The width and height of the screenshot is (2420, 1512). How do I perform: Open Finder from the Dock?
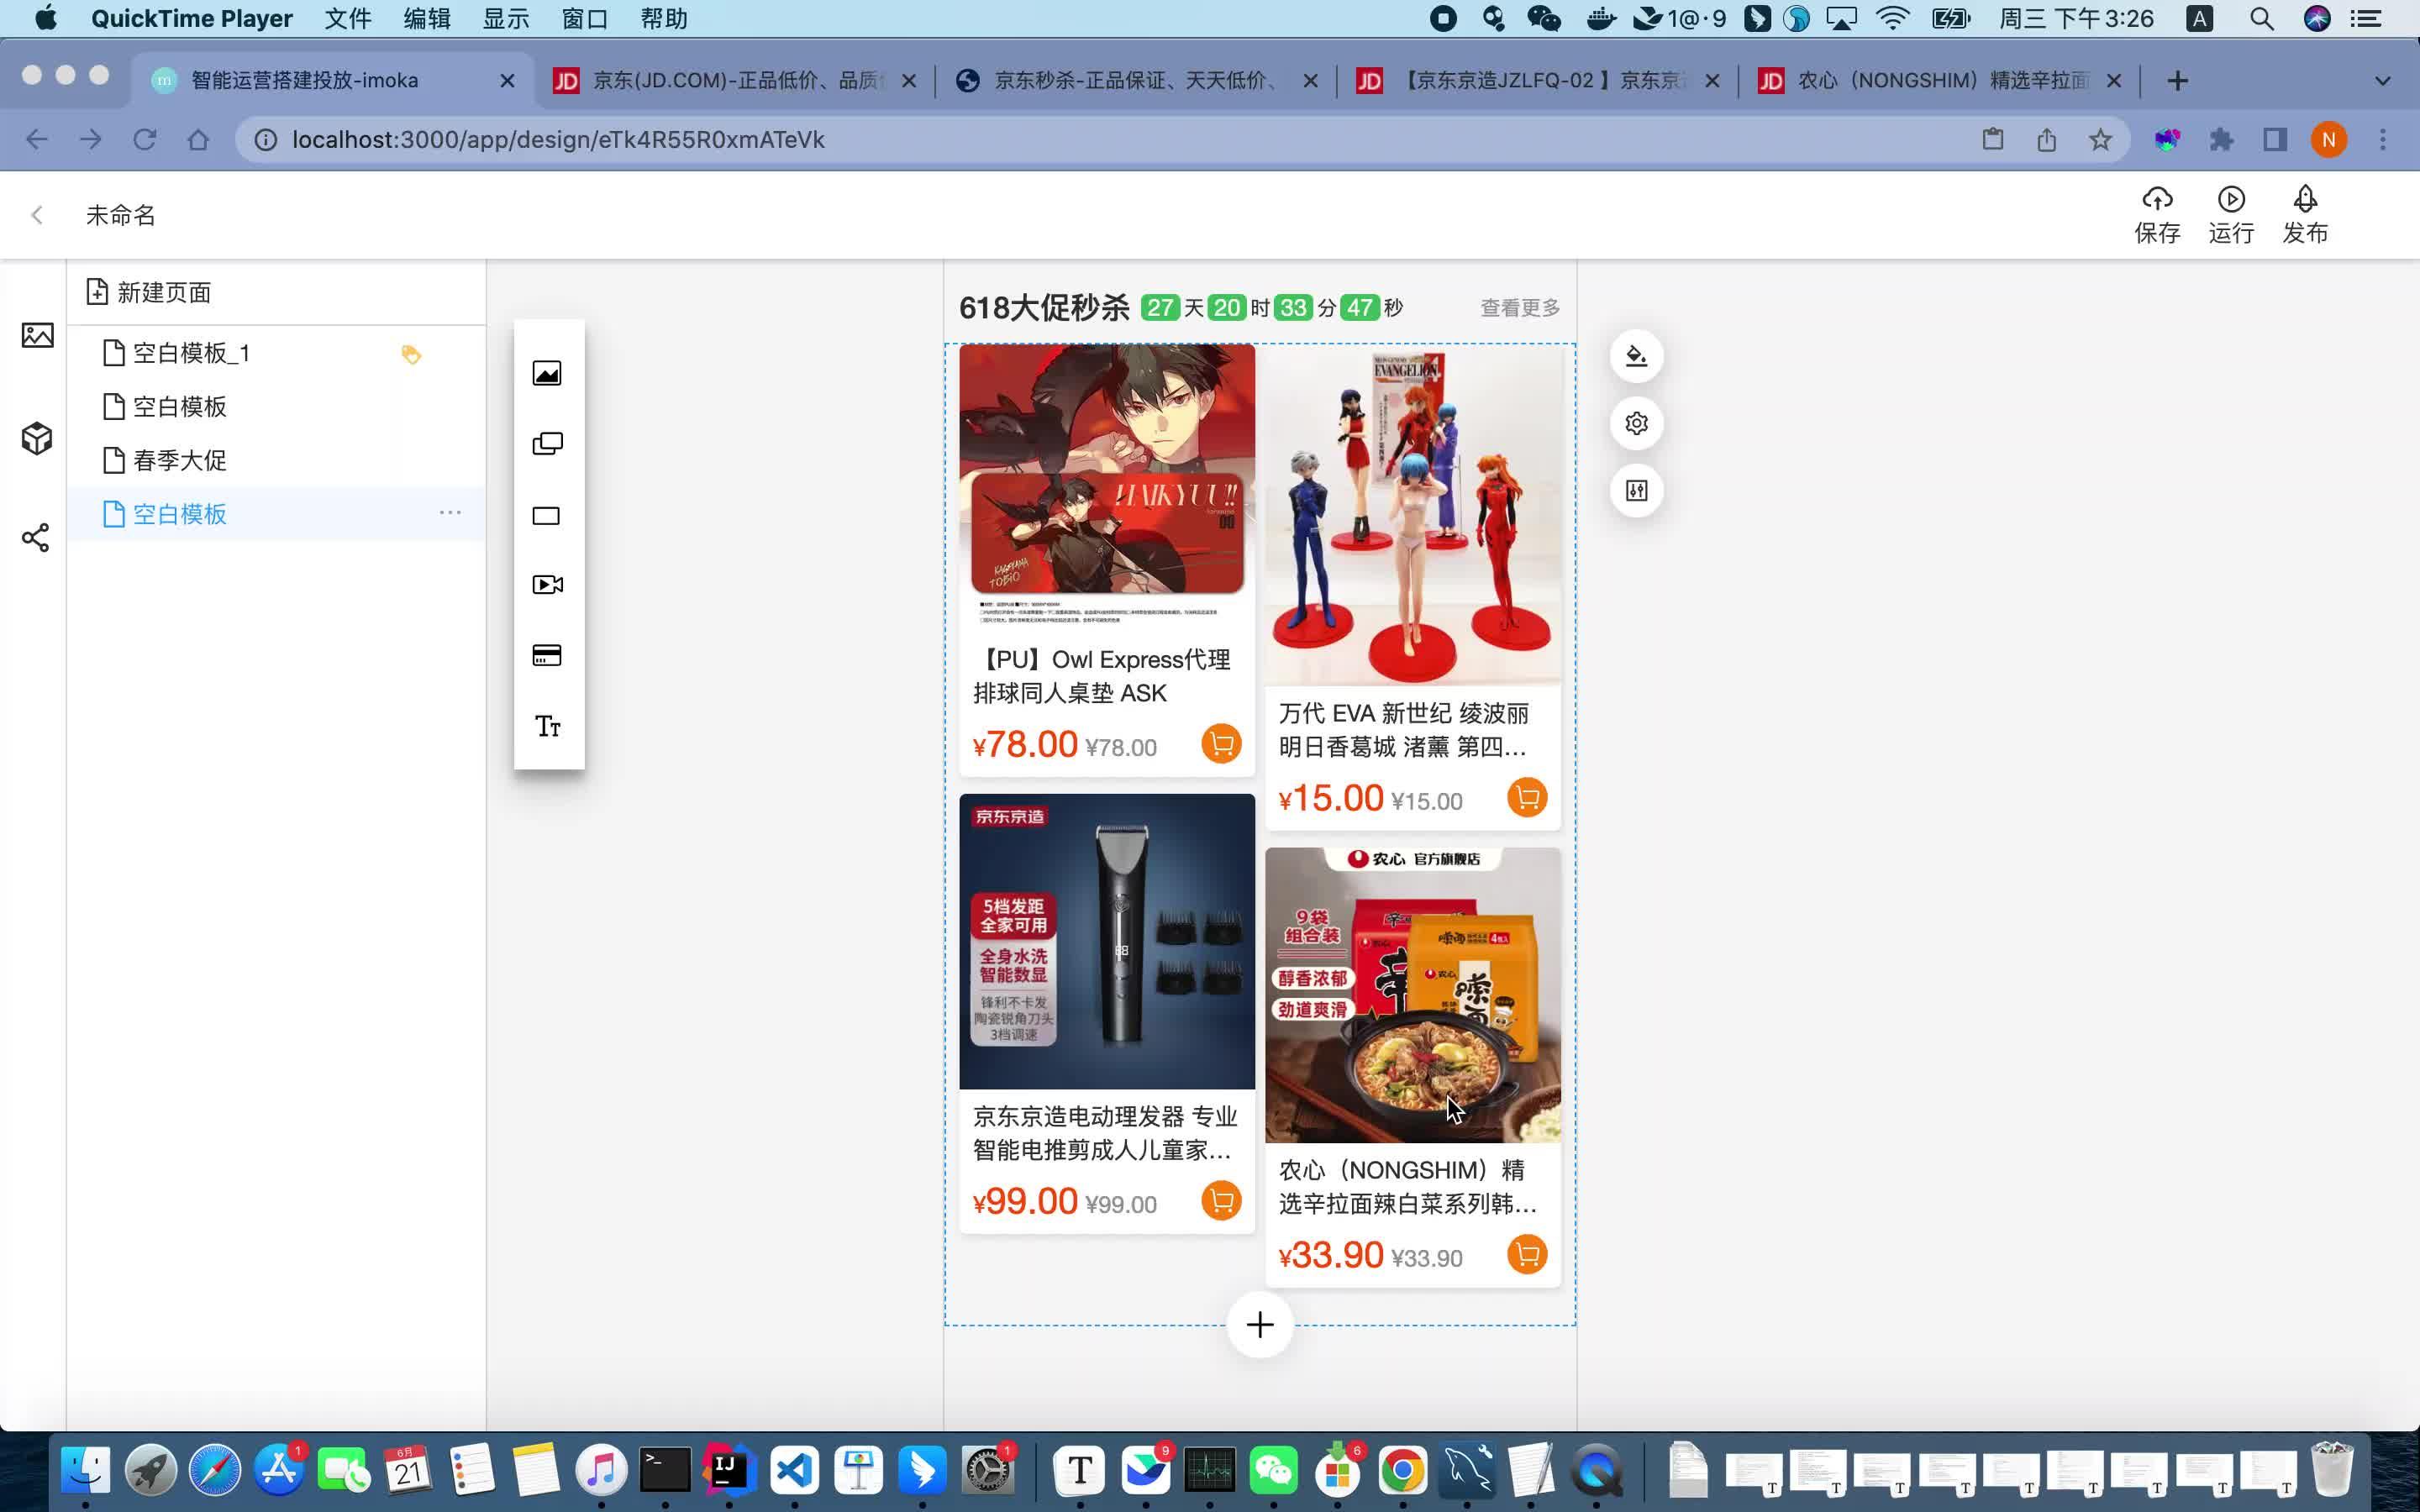85,1470
